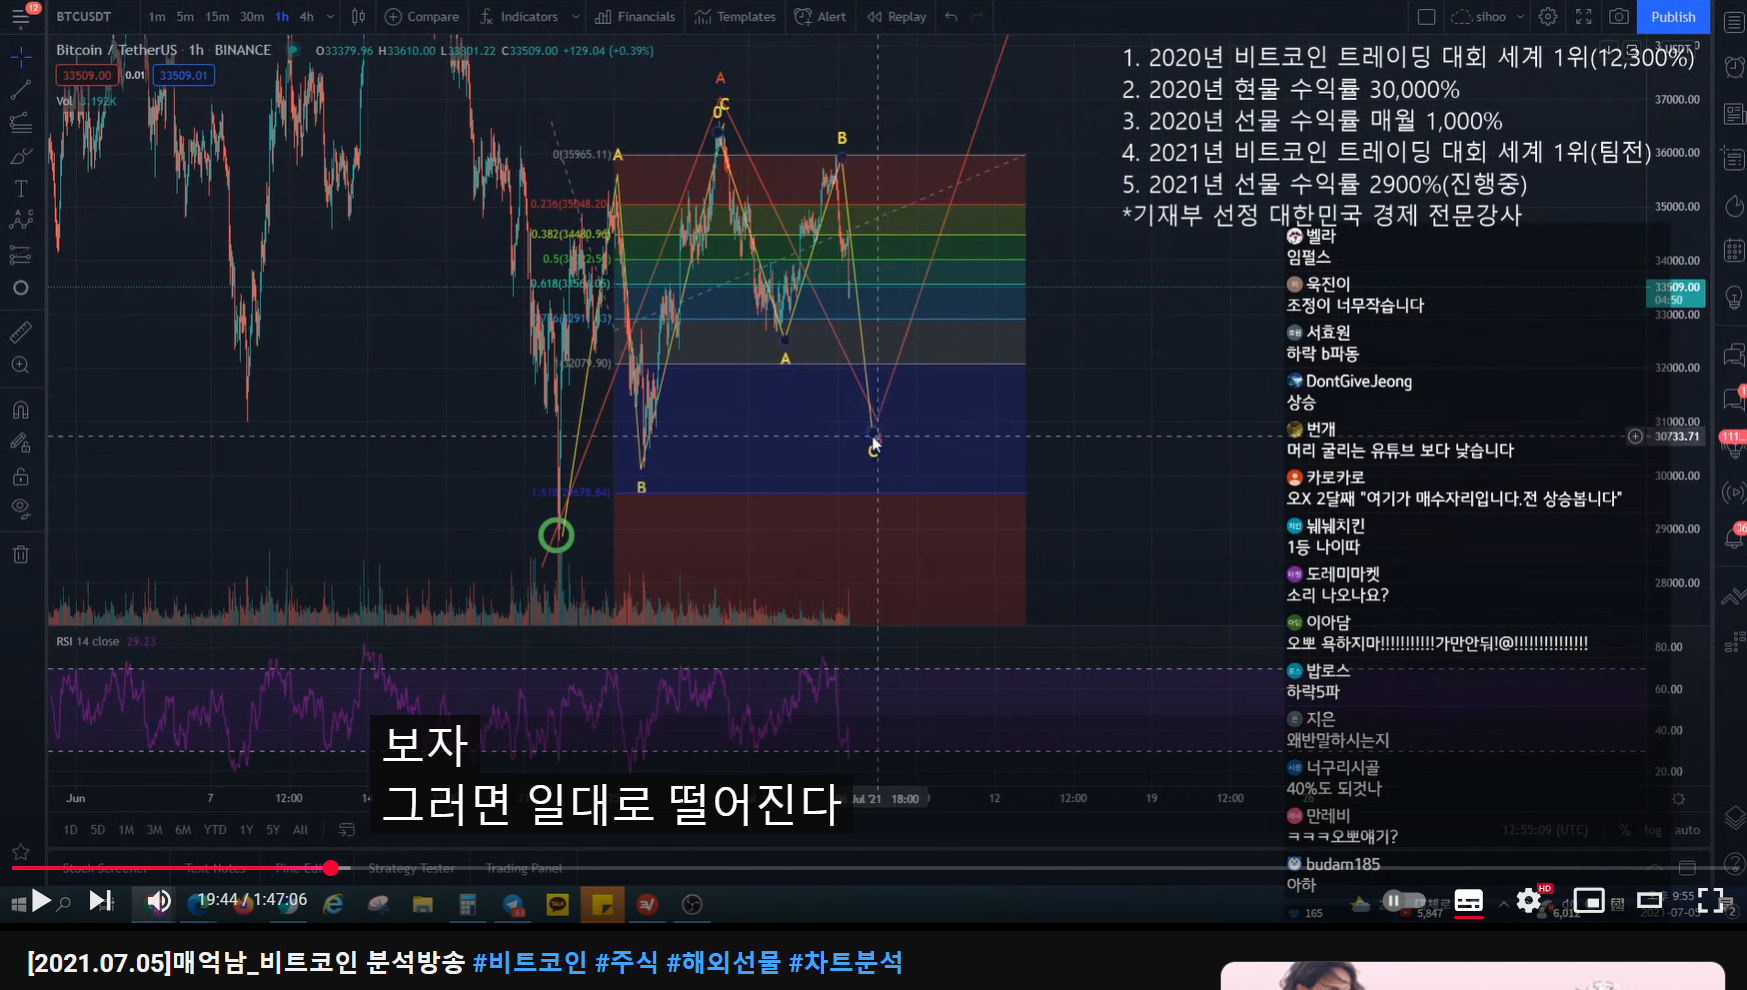
Task: Play the YouTube video
Action: 41,901
